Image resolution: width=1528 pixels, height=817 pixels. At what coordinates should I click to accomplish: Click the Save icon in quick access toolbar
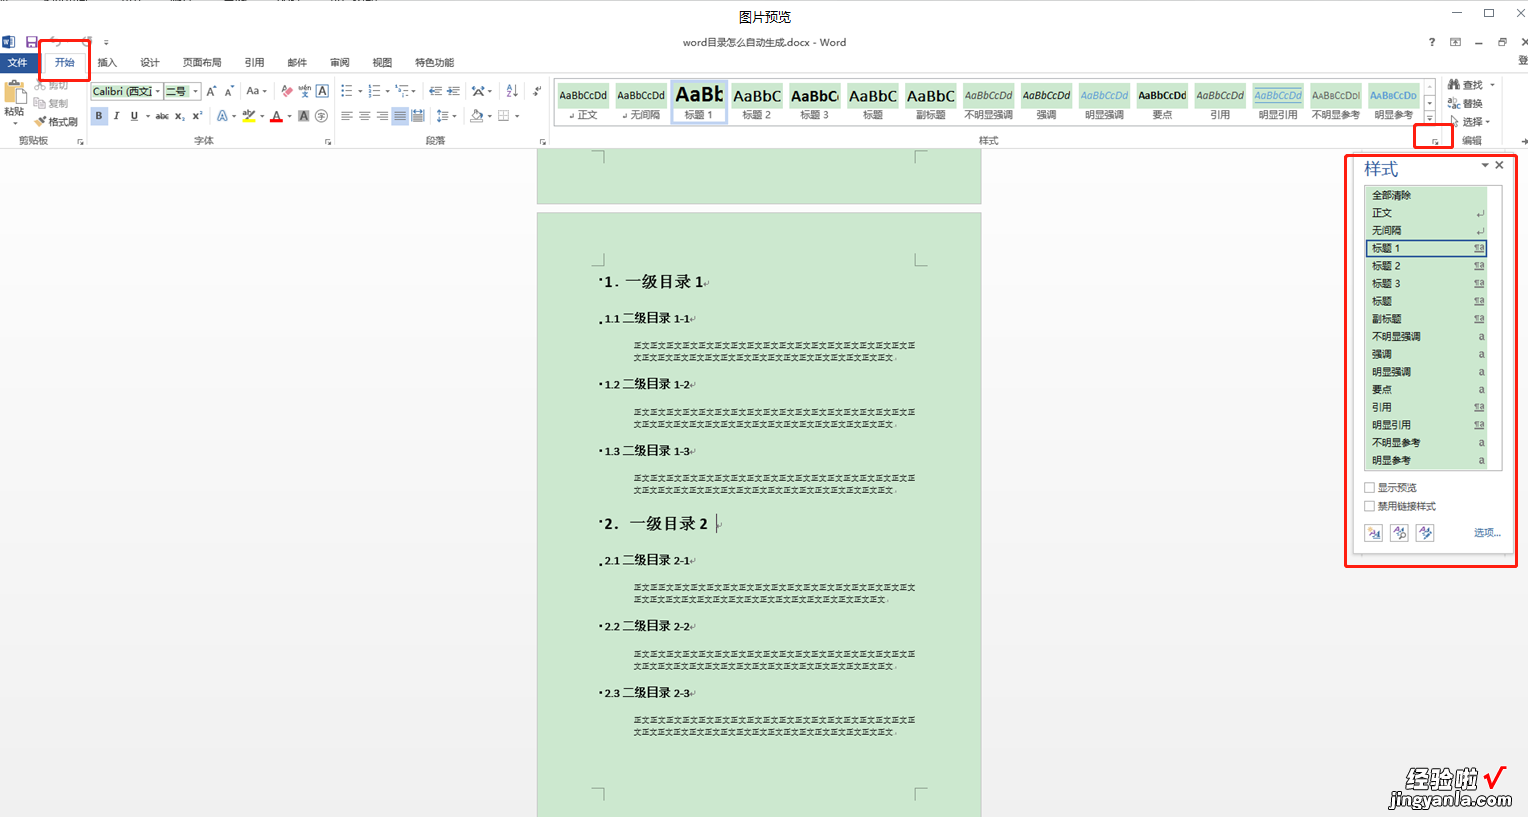[31, 42]
